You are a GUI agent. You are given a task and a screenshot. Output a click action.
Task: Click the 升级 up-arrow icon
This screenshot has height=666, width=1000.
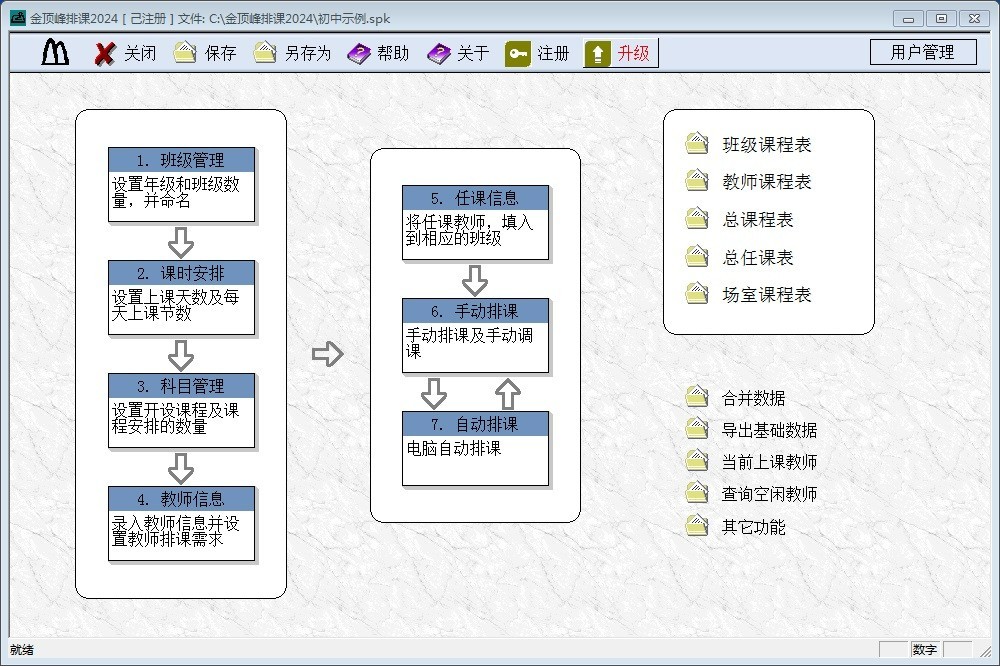coord(598,54)
